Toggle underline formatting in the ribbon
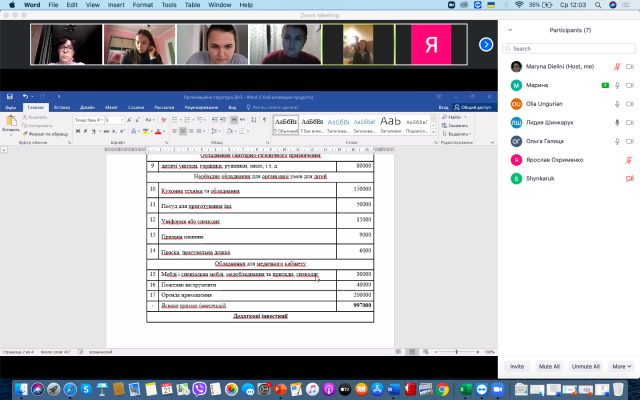This screenshot has width=640, height=400. (93, 131)
